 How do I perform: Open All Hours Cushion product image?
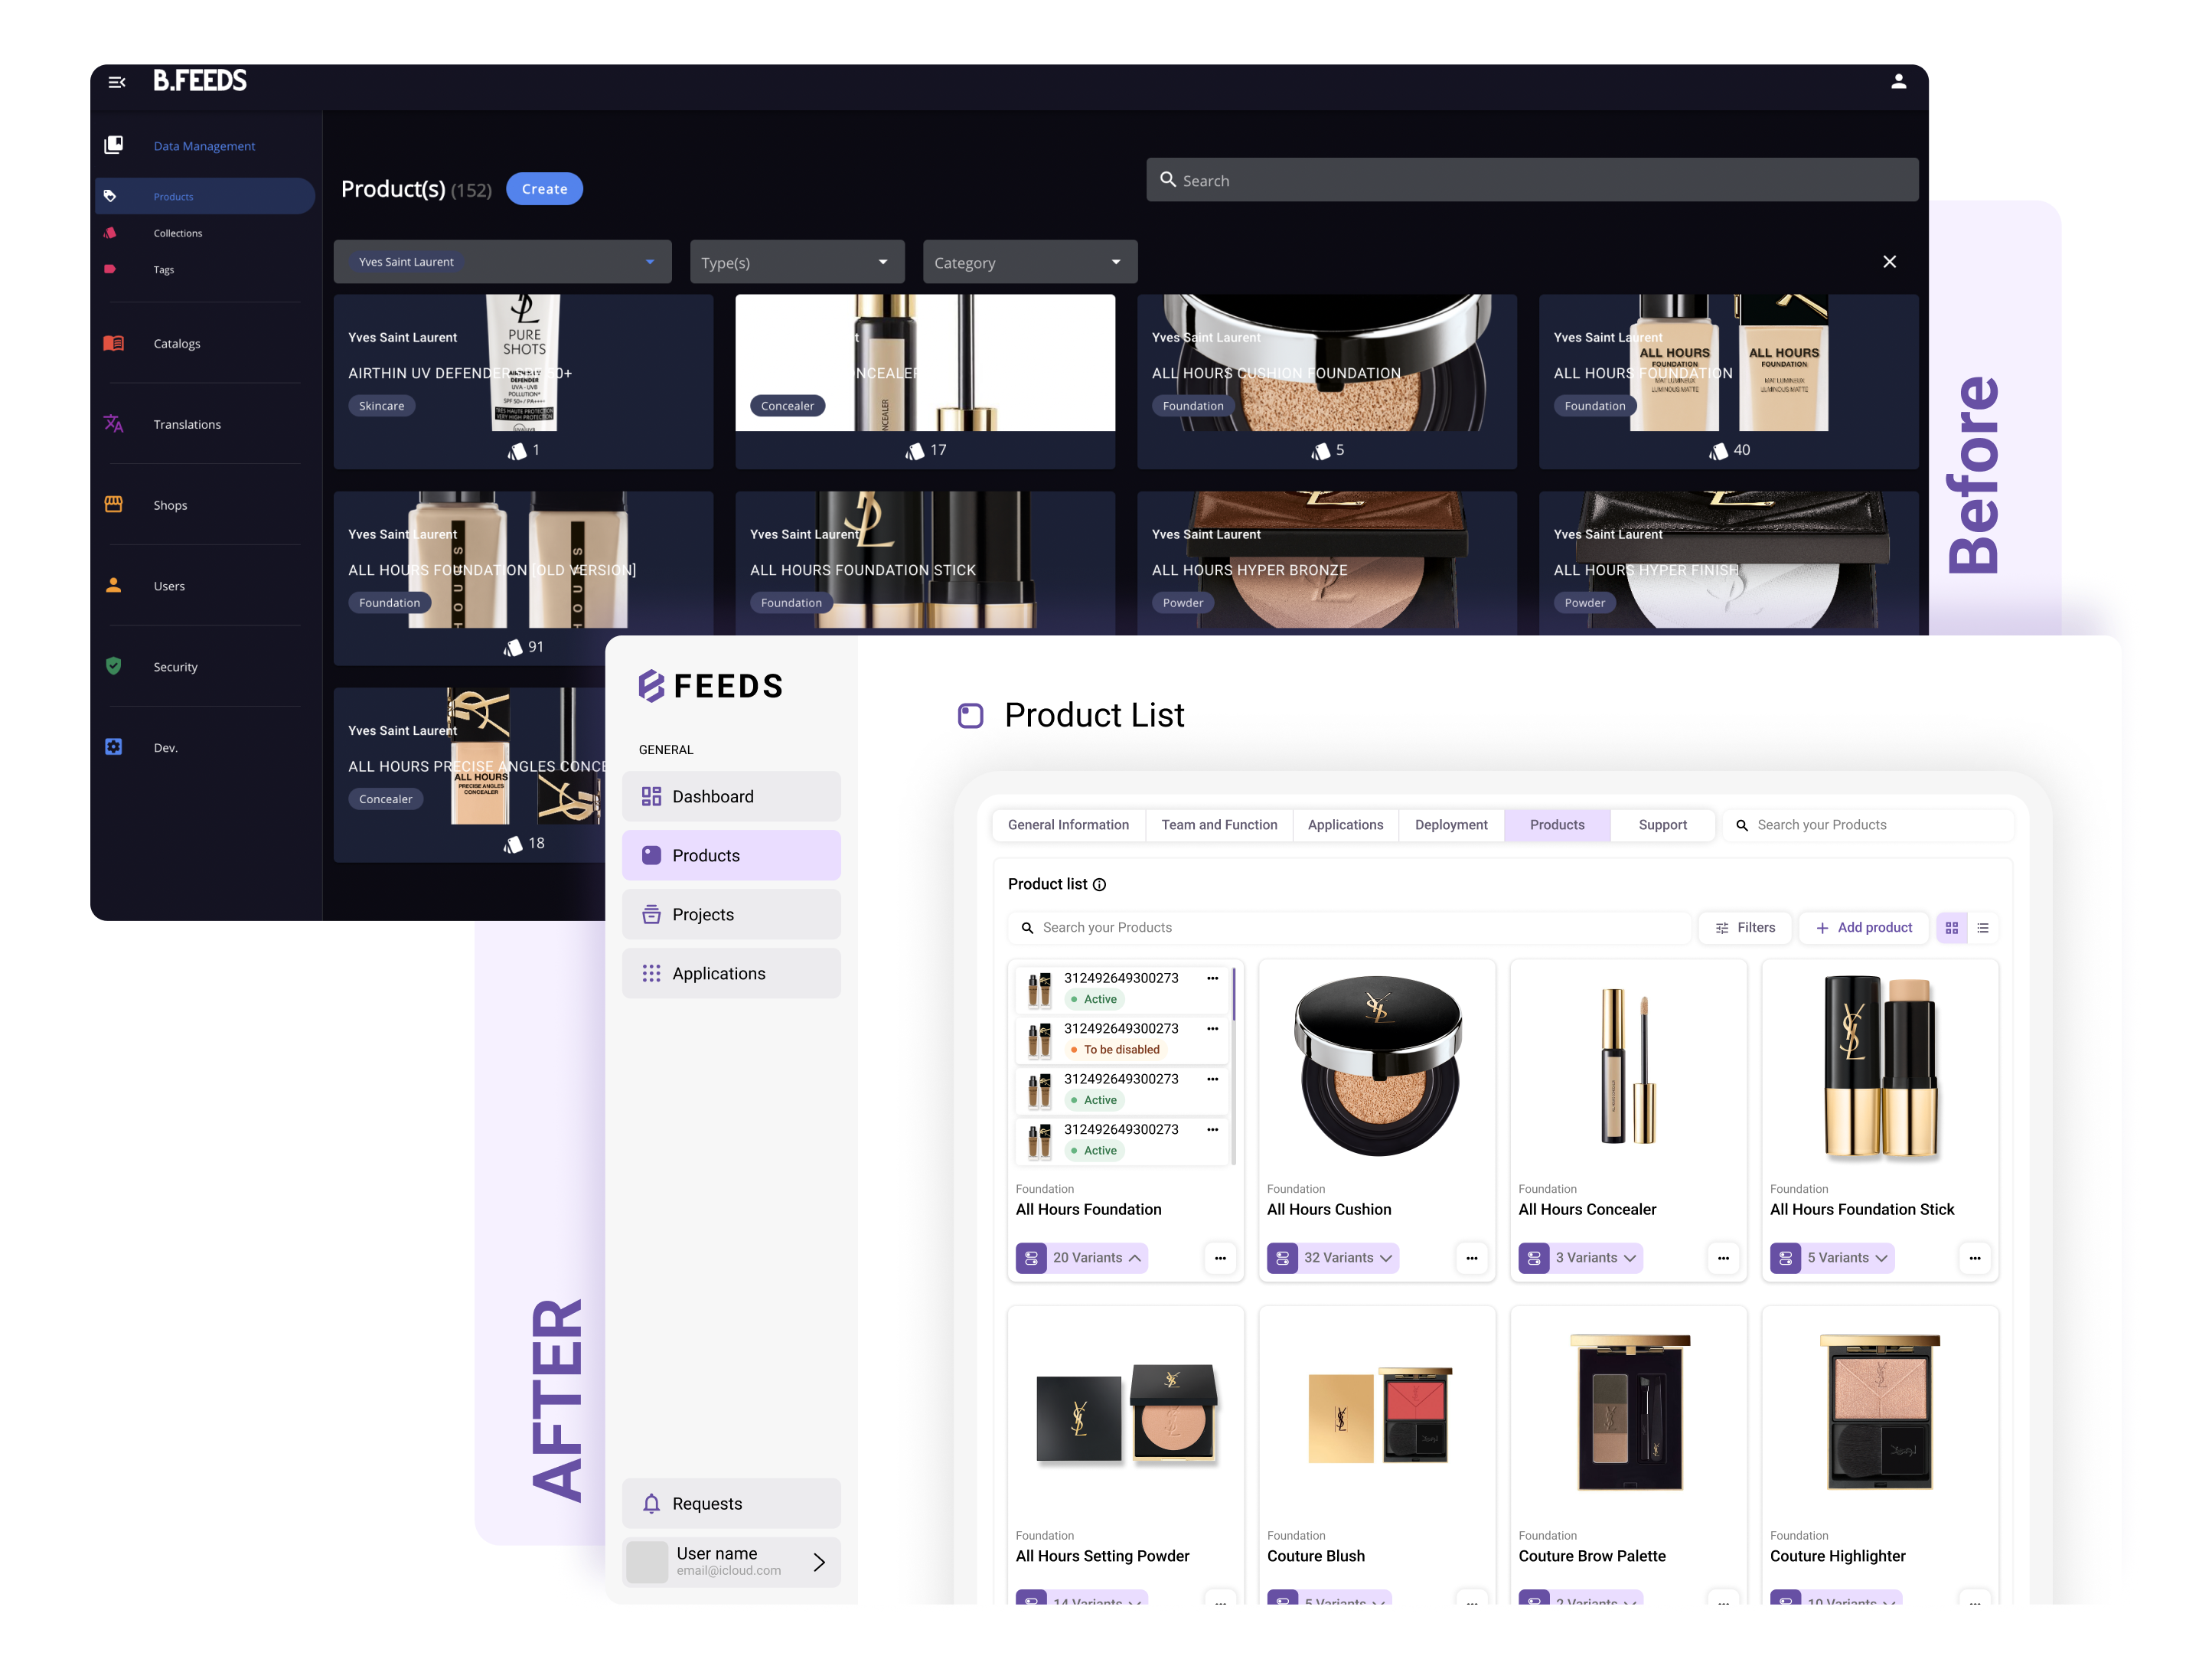(x=1378, y=1067)
